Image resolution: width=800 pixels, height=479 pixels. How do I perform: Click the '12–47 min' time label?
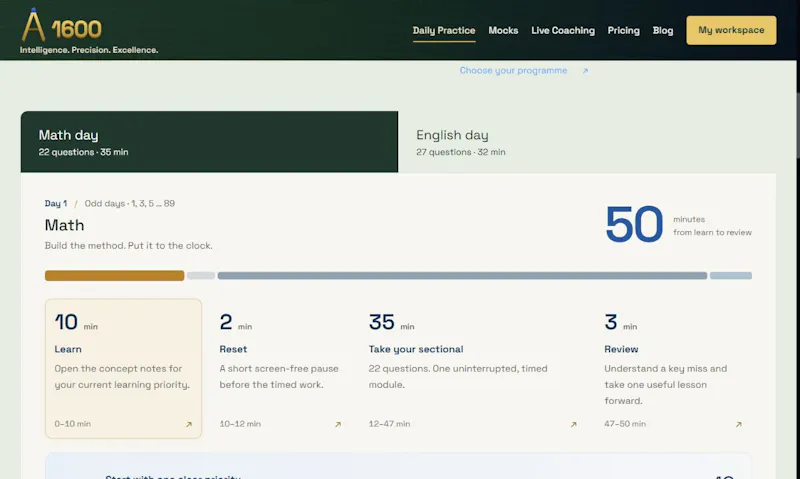[x=389, y=424]
